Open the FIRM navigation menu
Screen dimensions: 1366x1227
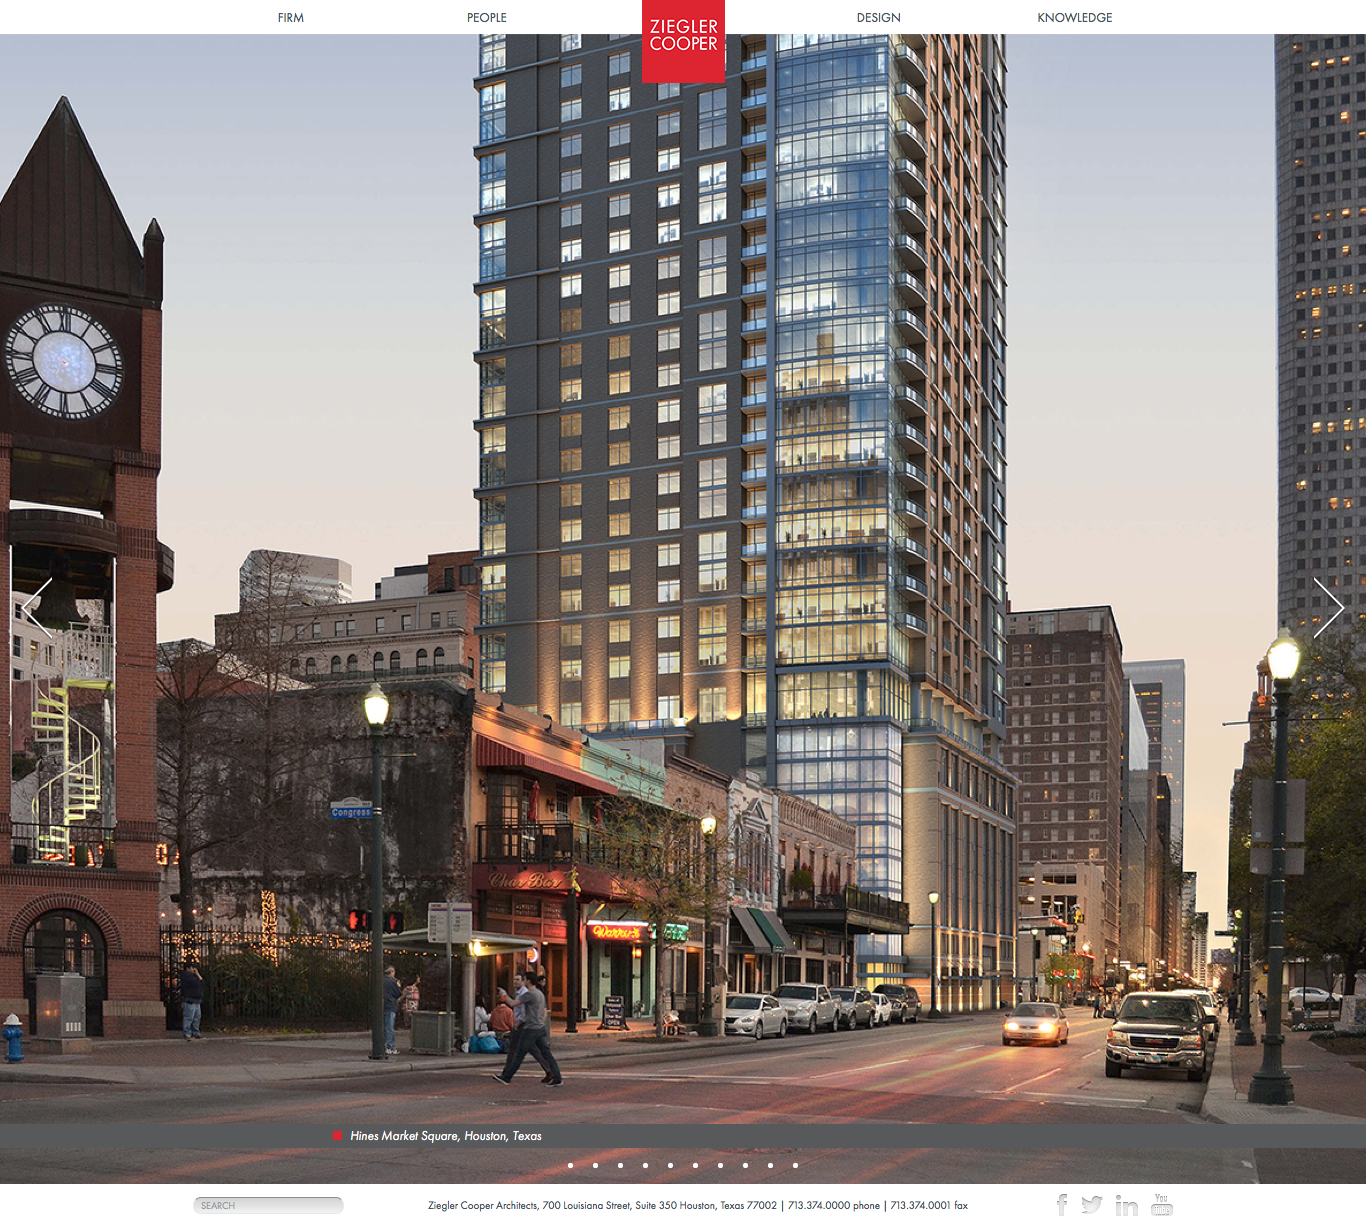coord(290,17)
